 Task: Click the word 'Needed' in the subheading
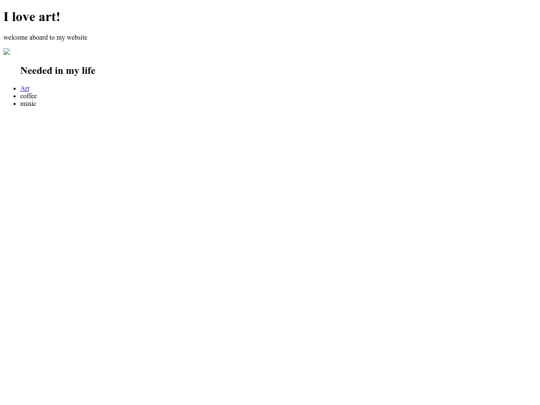coord(36,71)
